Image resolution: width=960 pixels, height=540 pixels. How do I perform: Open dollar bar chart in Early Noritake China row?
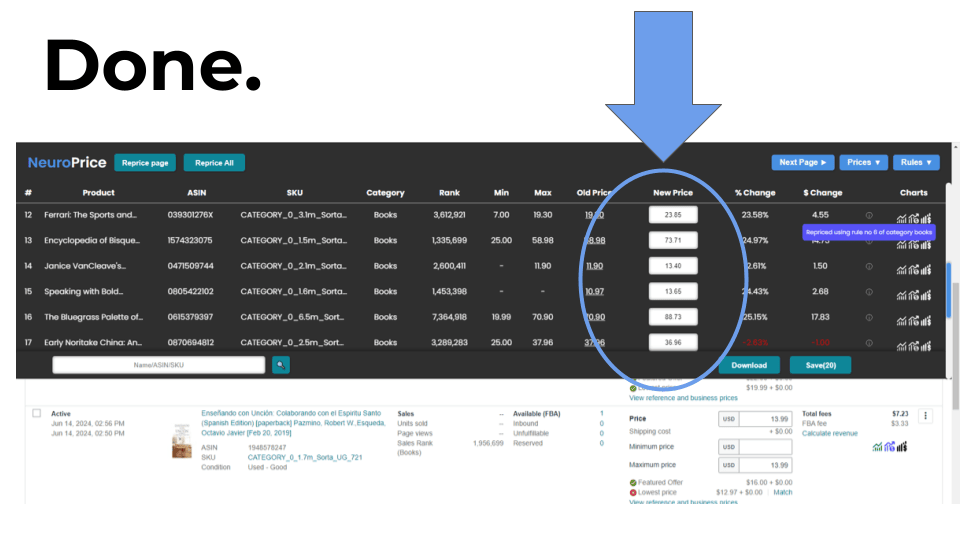pyautogui.click(x=926, y=347)
